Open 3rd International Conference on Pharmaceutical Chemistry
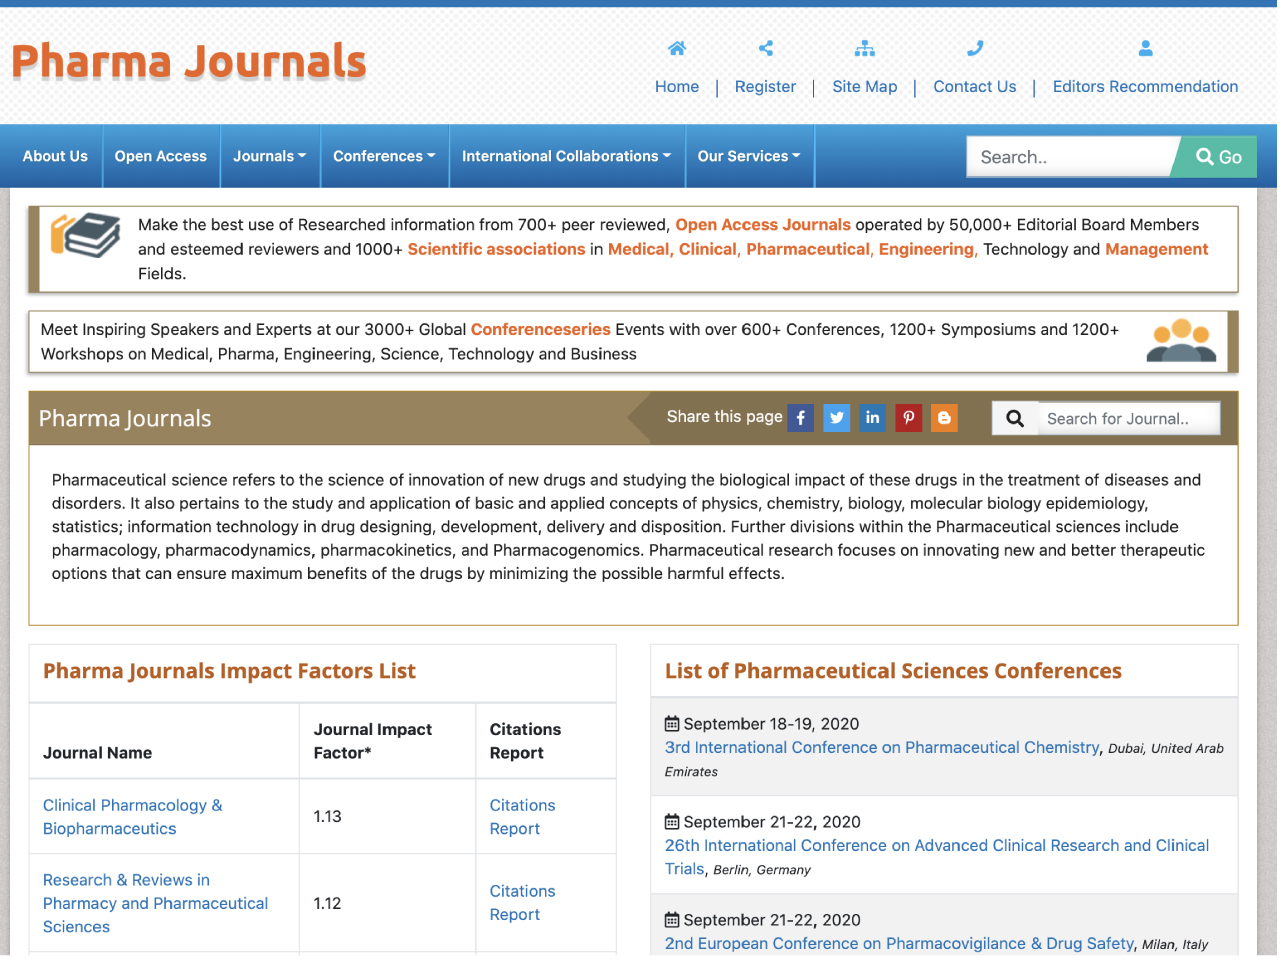Image resolution: width=1280 pixels, height=960 pixels. coord(882,748)
